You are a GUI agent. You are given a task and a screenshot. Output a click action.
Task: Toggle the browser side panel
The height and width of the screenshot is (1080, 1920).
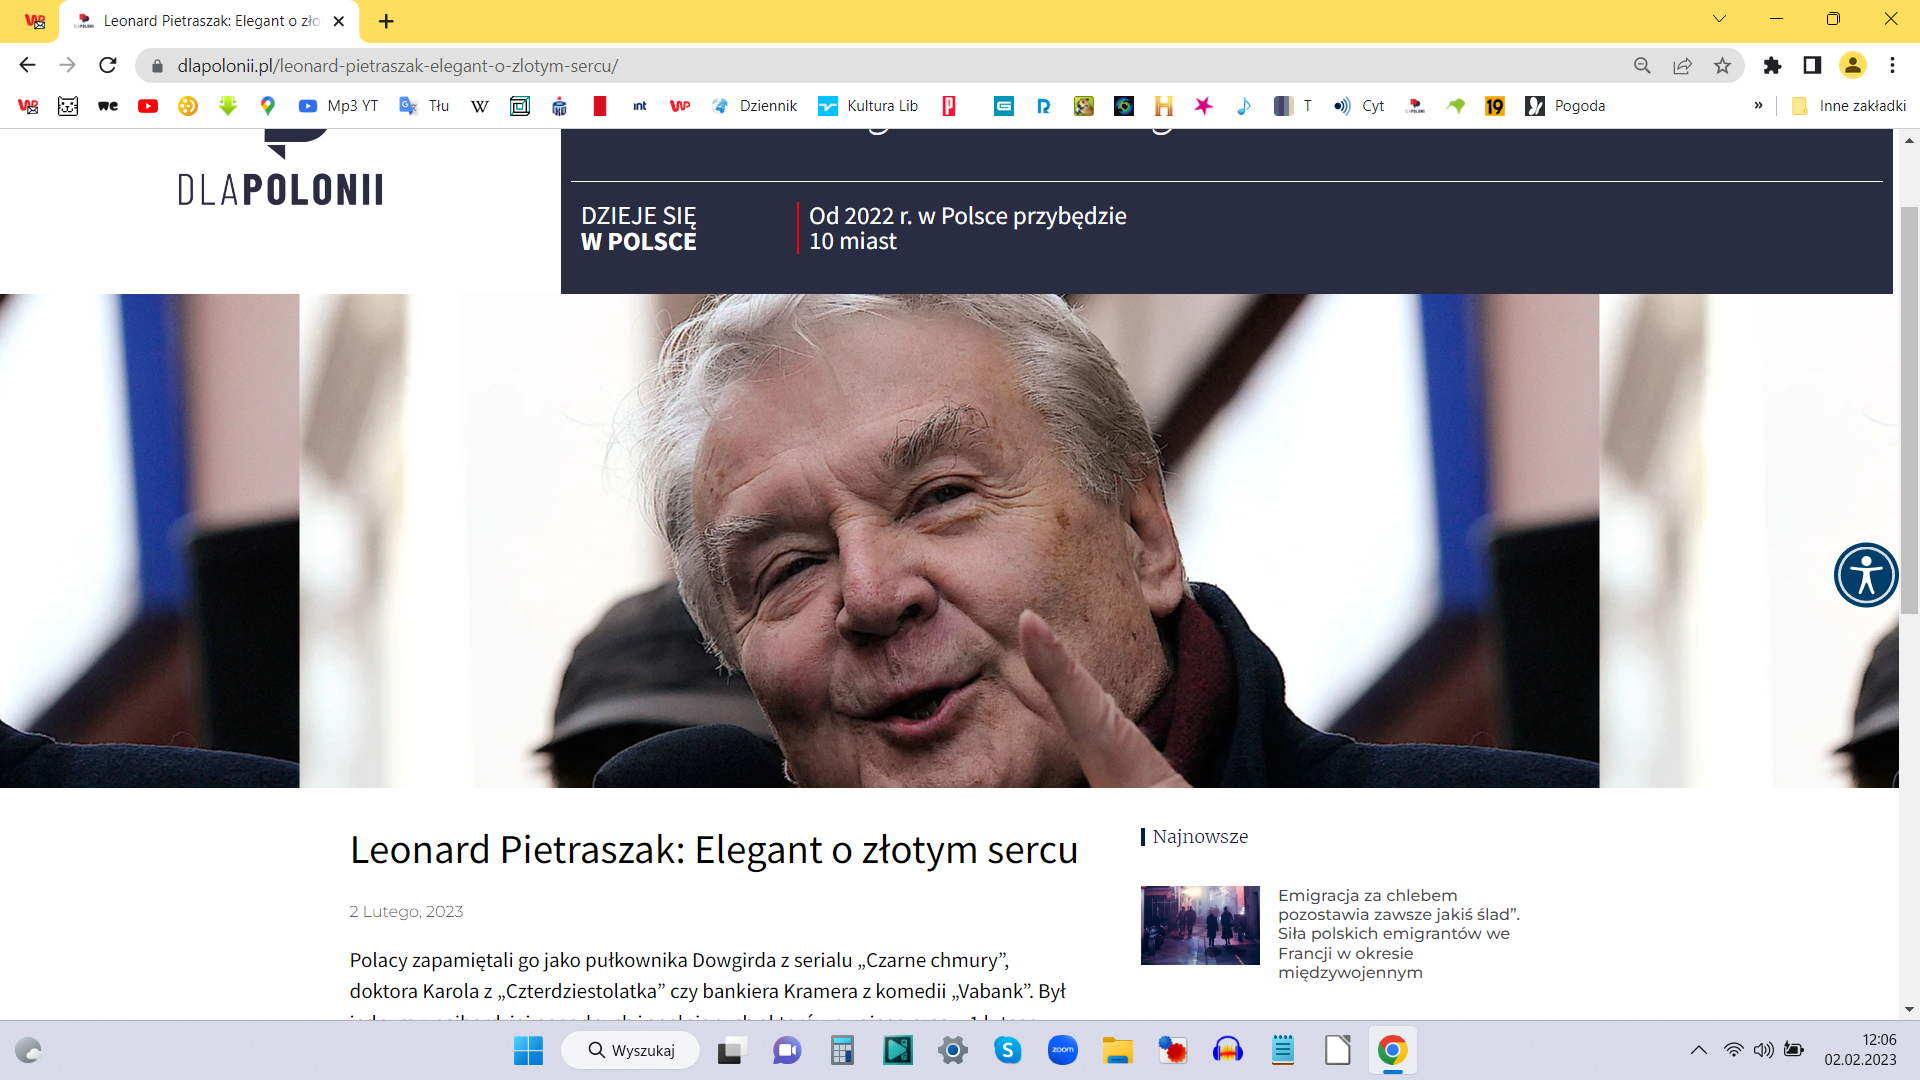[x=1812, y=65]
